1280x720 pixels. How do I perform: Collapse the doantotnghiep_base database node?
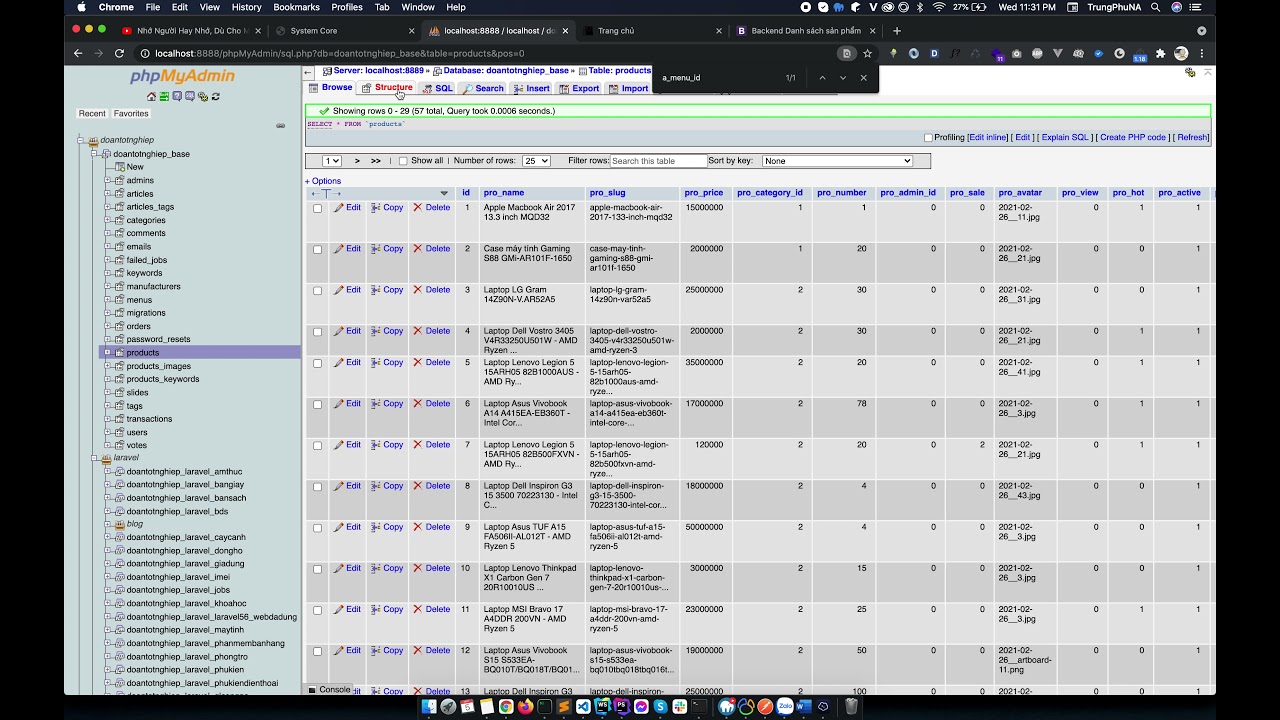(94, 154)
